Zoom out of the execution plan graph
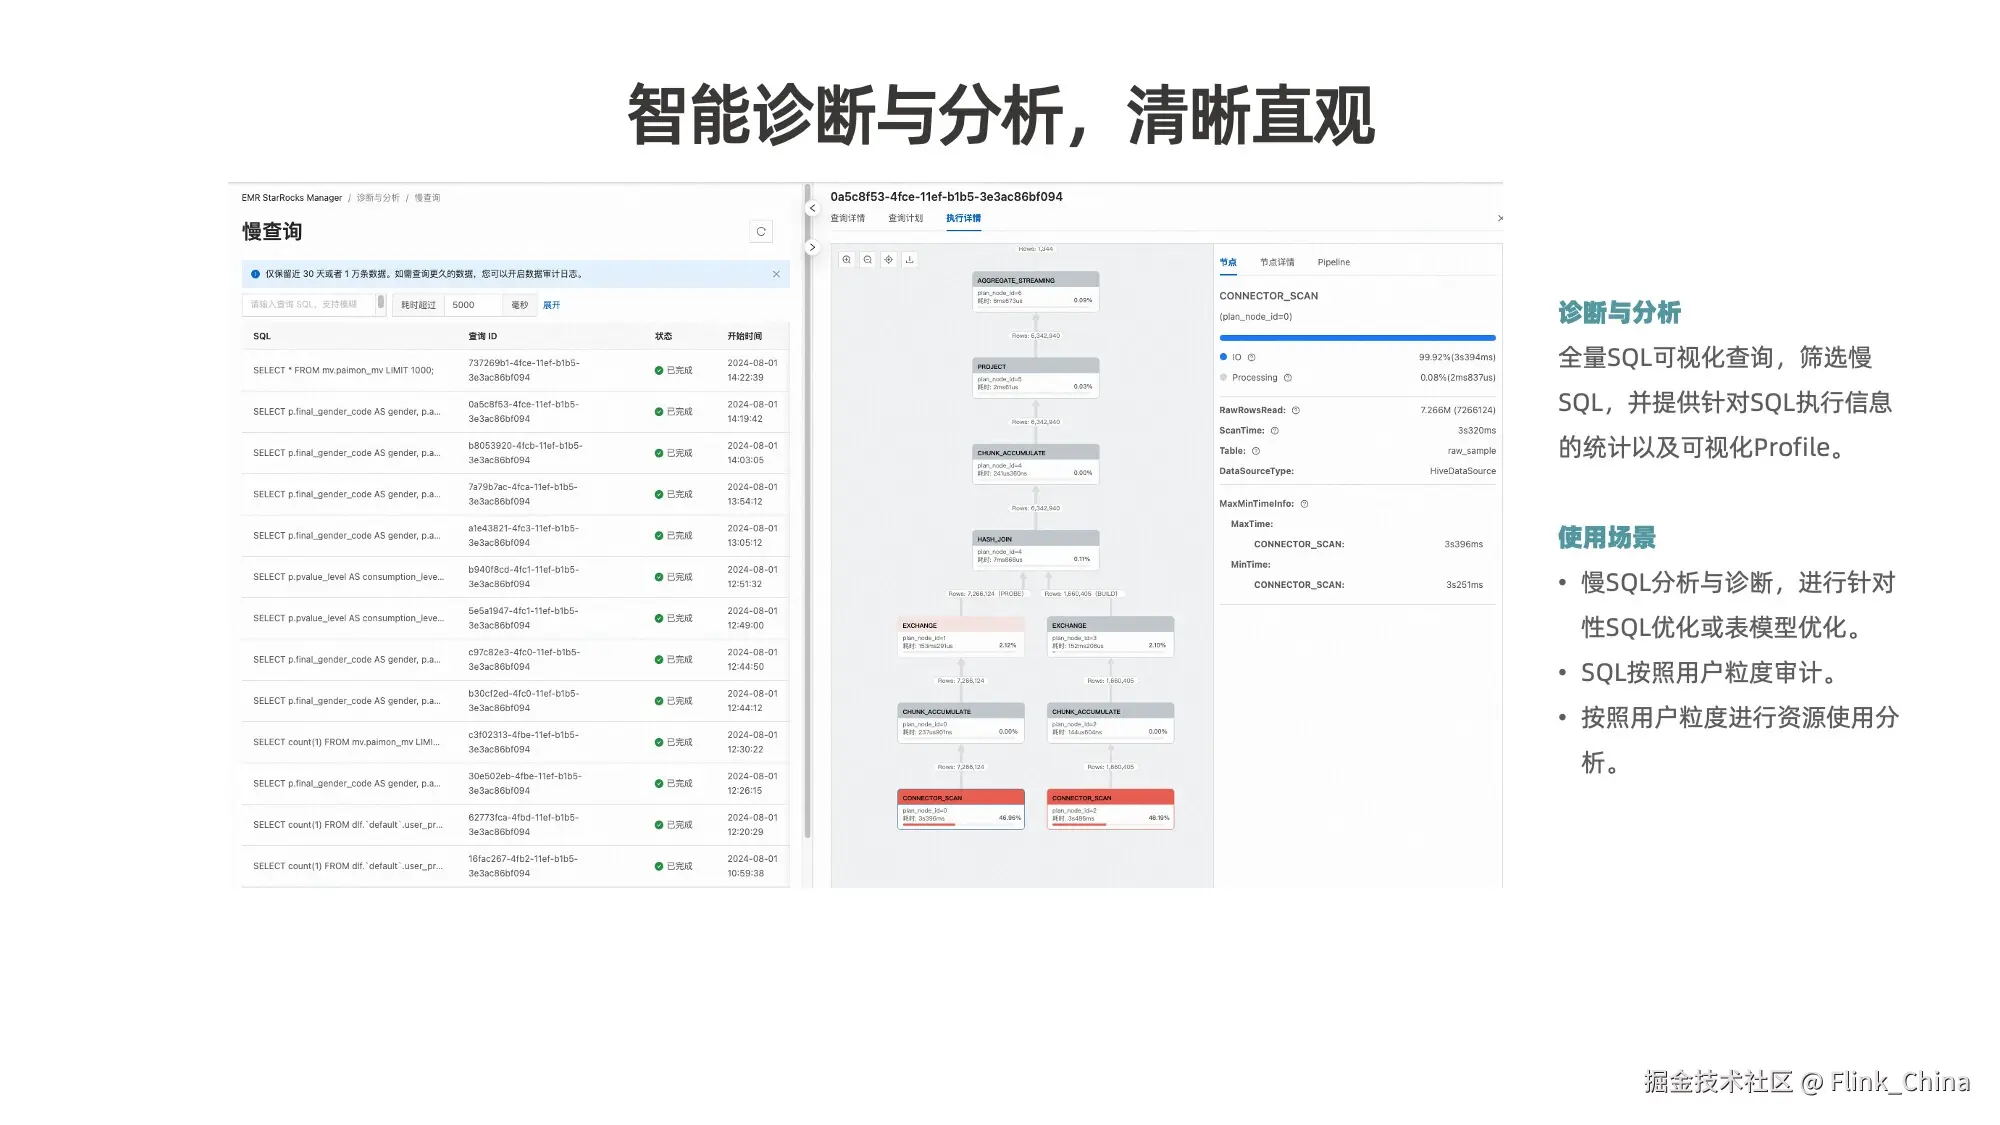 pyautogui.click(x=868, y=260)
